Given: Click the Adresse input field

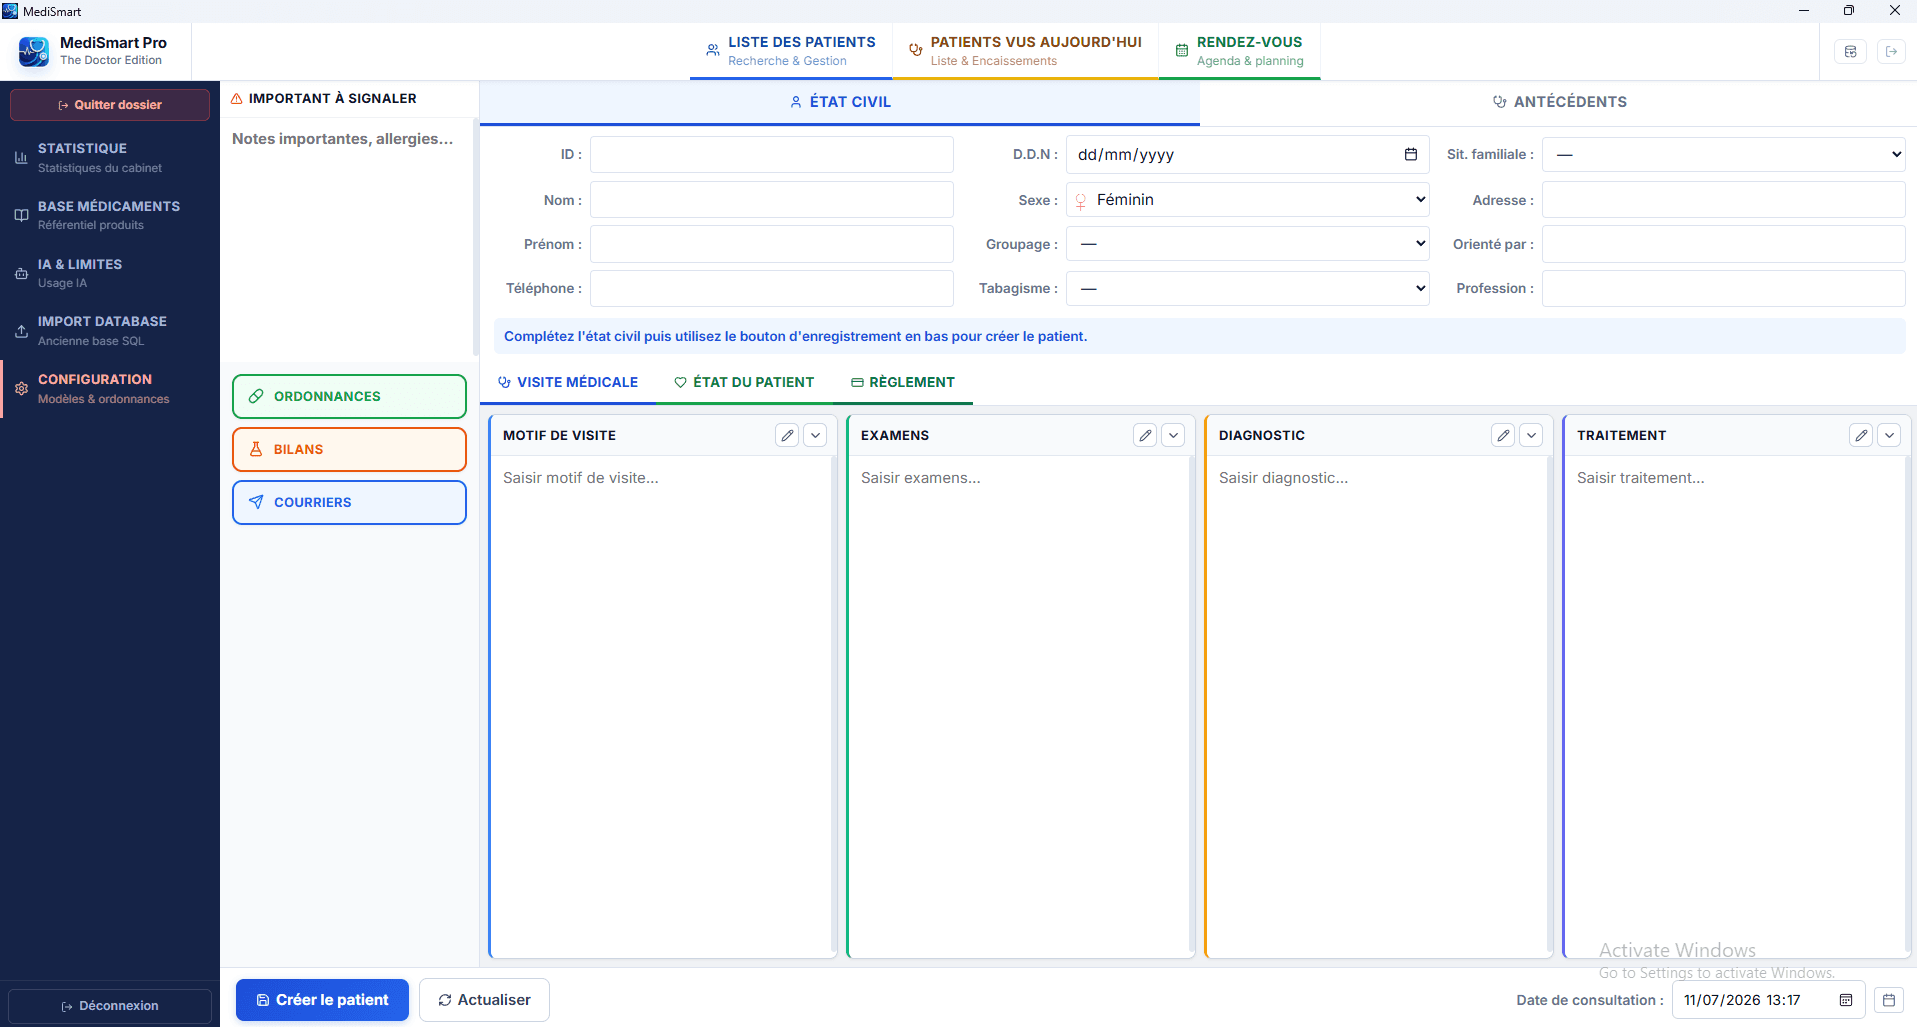Looking at the screenshot, I should point(1723,200).
